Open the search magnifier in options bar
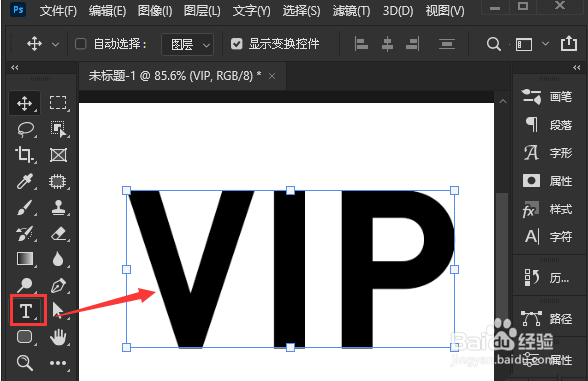The height and width of the screenshot is (381, 588). point(494,44)
